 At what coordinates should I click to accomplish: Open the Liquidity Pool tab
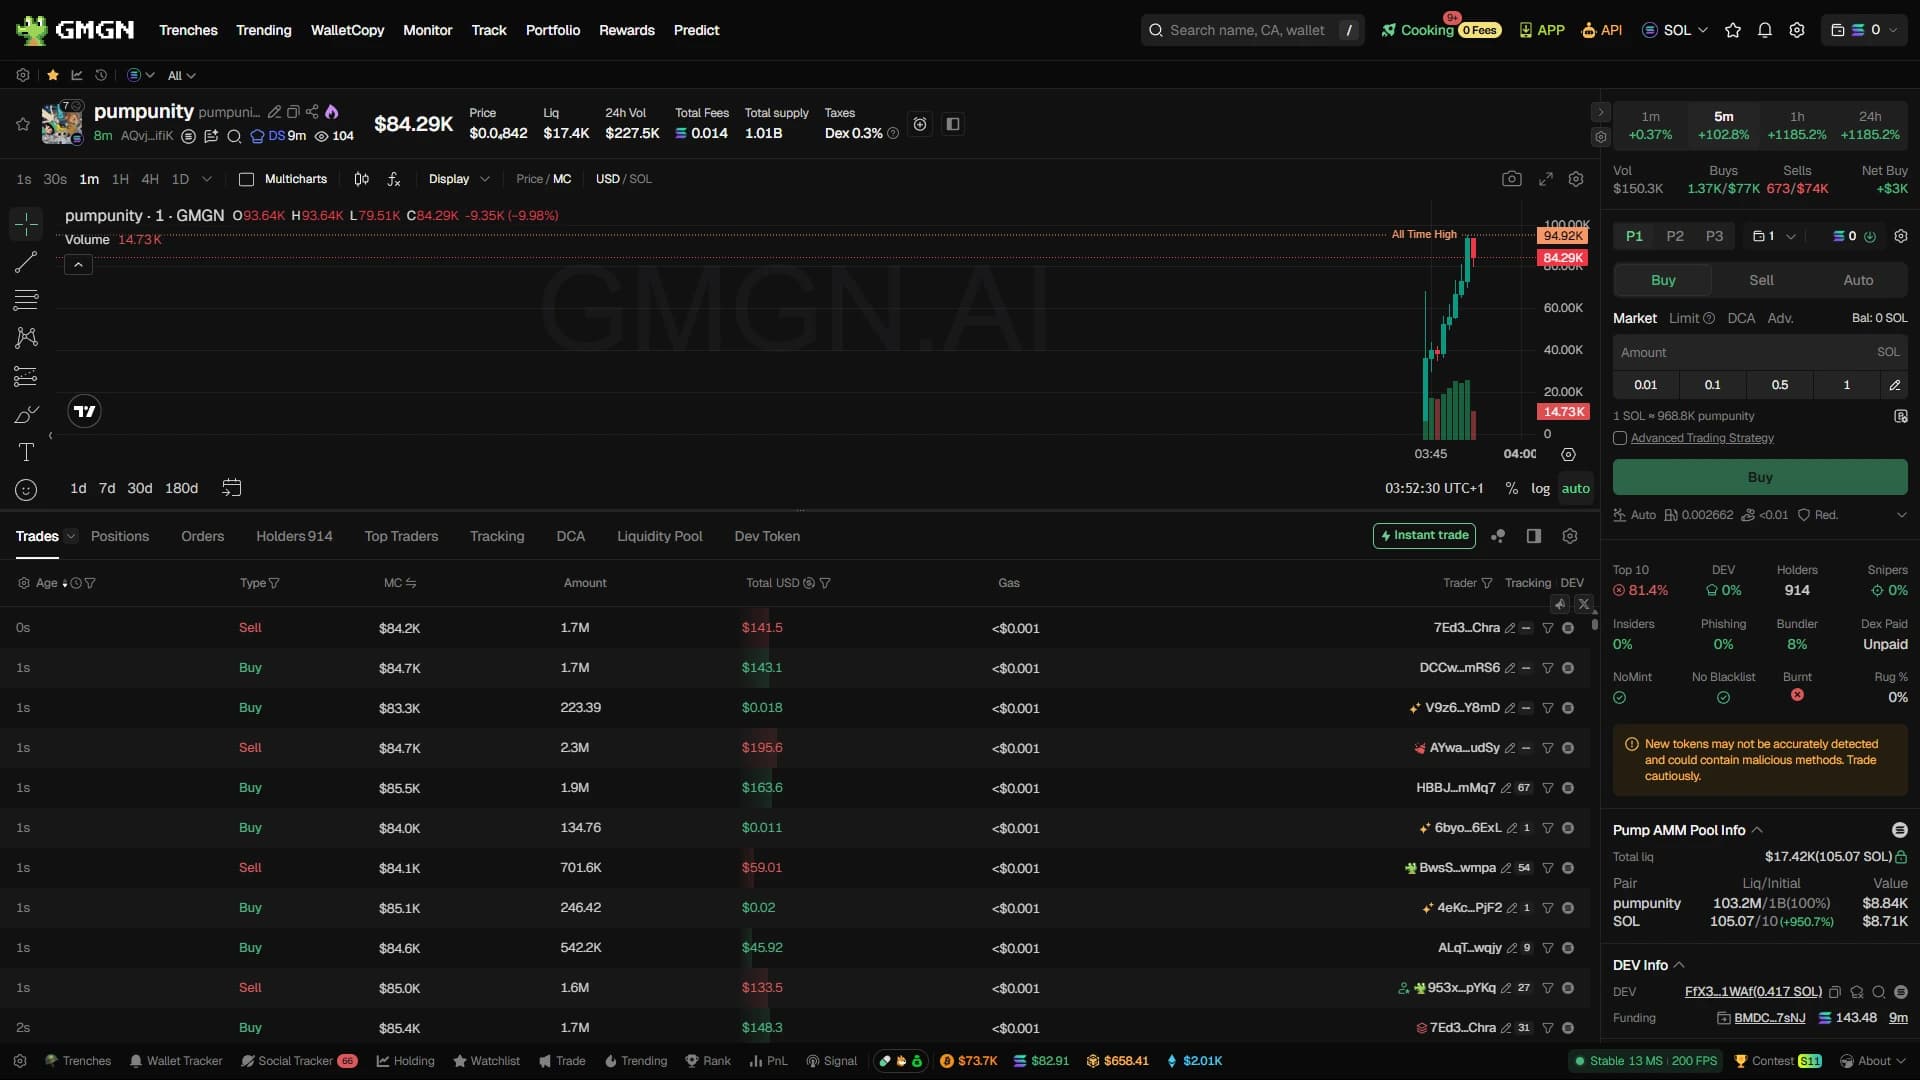[659, 536]
